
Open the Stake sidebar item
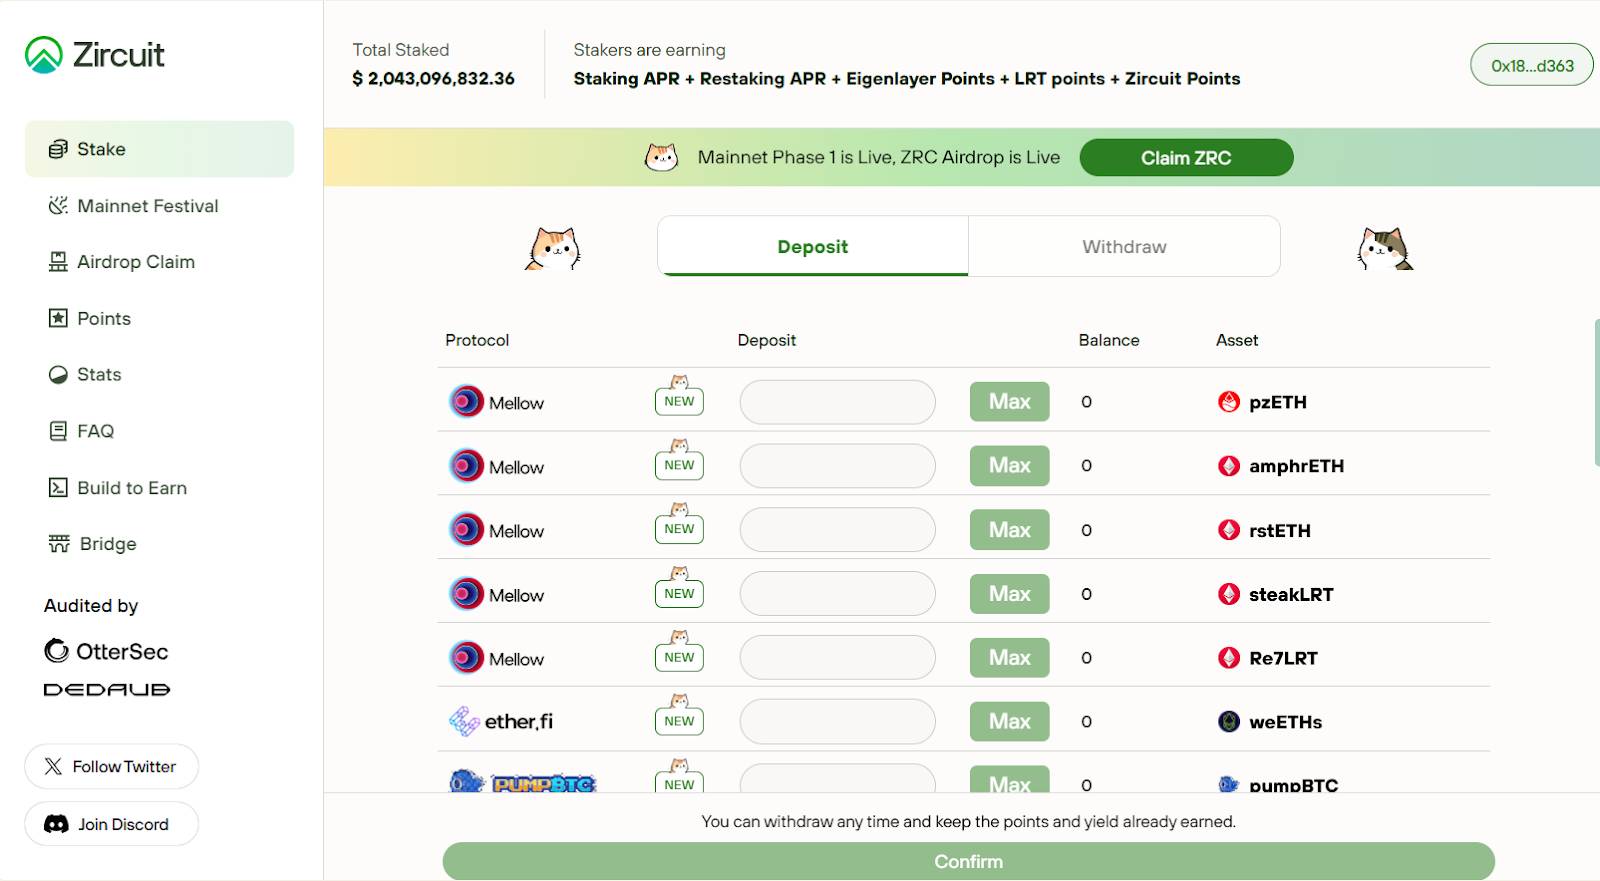[159, 149]
